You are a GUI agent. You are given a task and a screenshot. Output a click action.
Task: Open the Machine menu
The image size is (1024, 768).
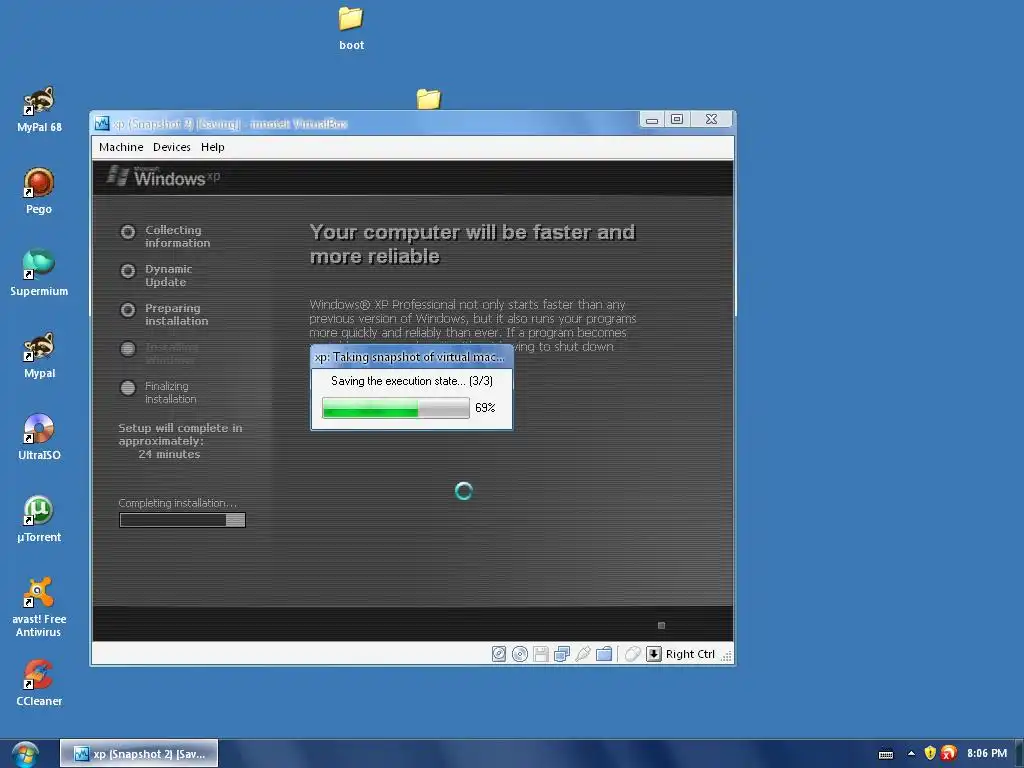[121, 147]
